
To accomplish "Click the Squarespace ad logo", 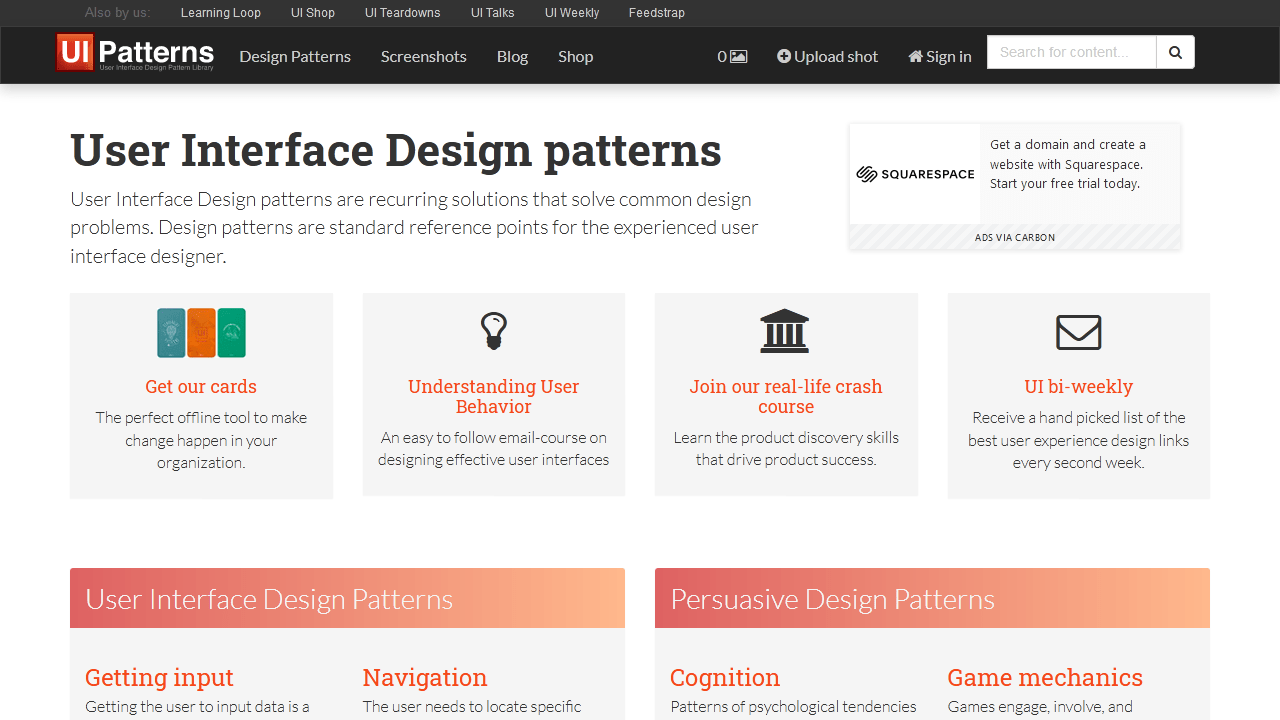I will point(915,174).
